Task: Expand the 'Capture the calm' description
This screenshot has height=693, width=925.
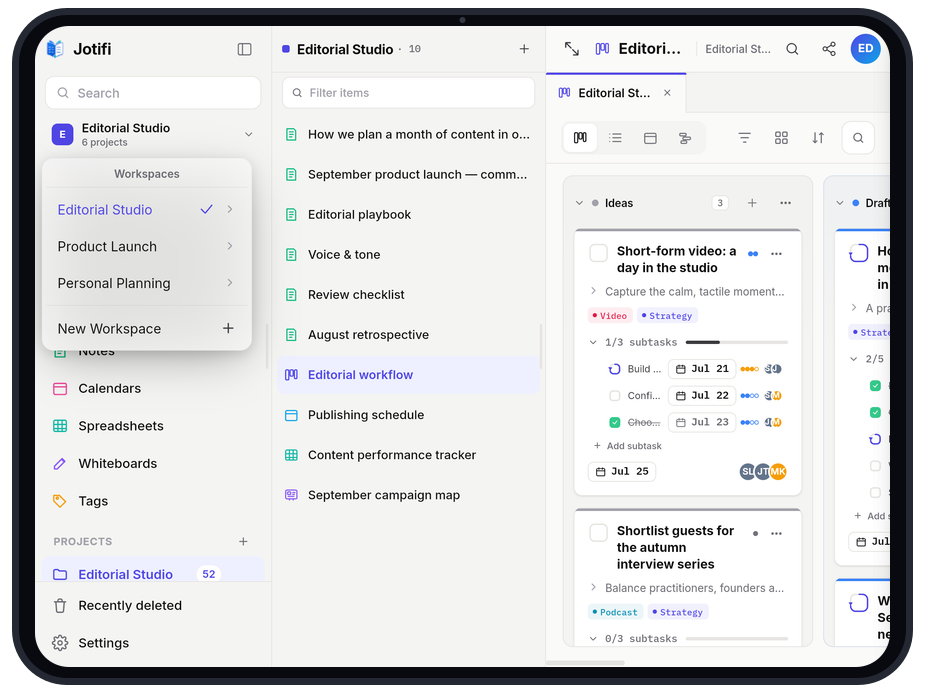Action: pyautogui.click(x=593, y=291)
